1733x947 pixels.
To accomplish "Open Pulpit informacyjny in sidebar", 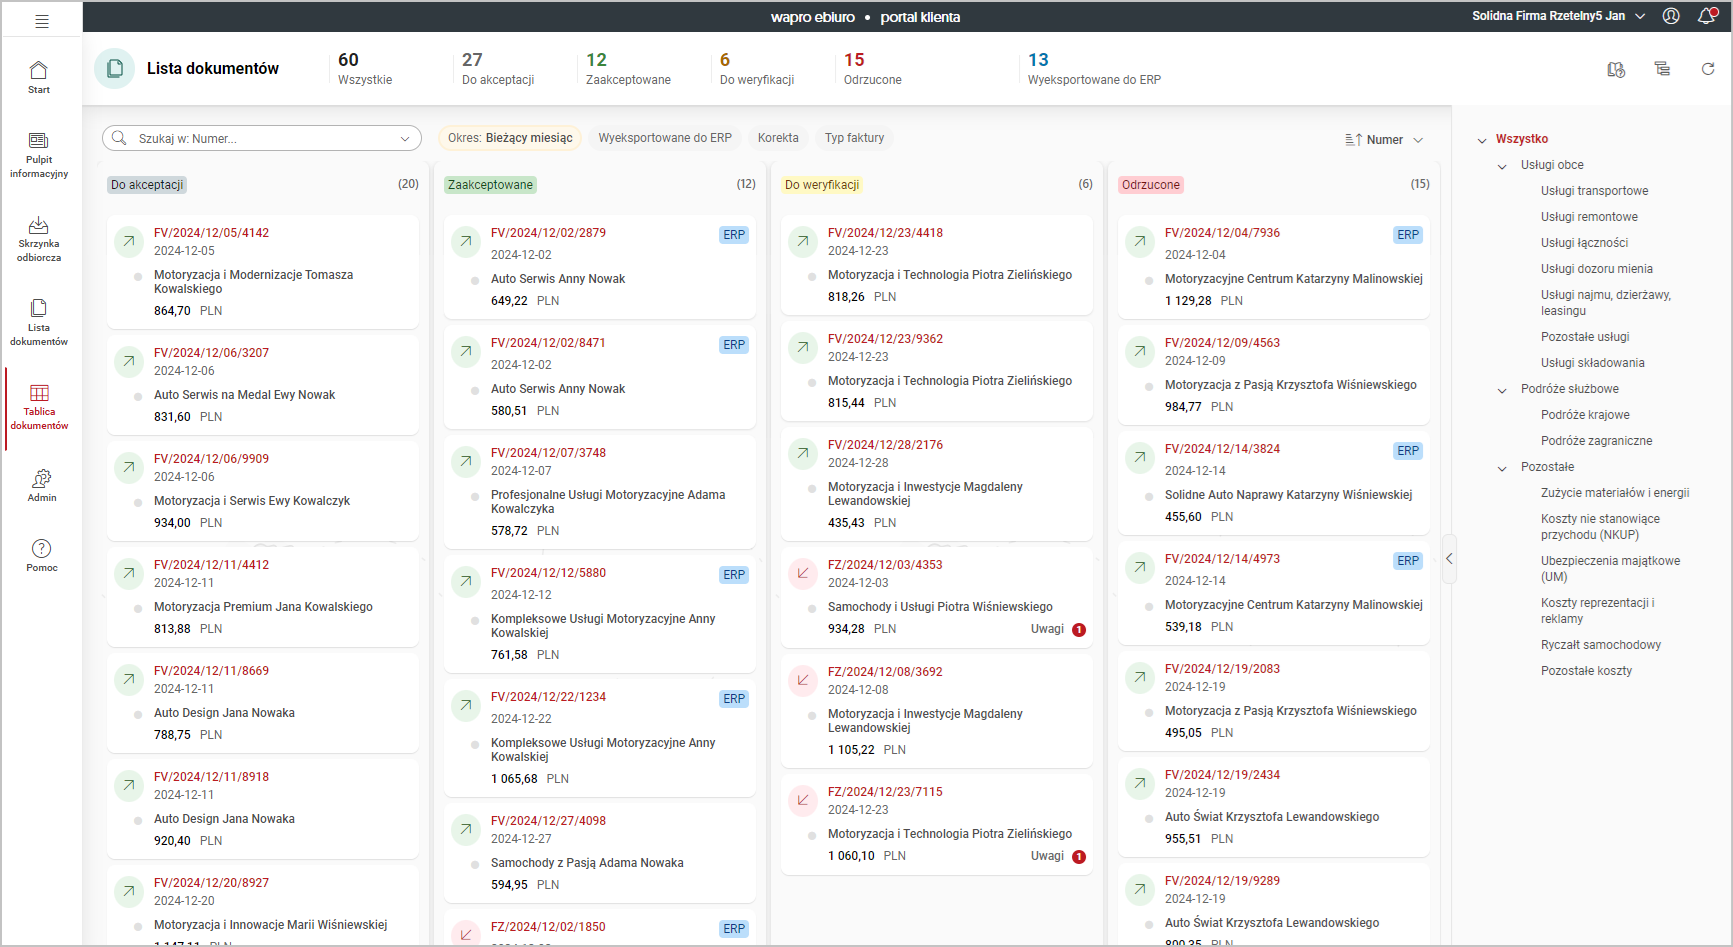I will [39, 155].
